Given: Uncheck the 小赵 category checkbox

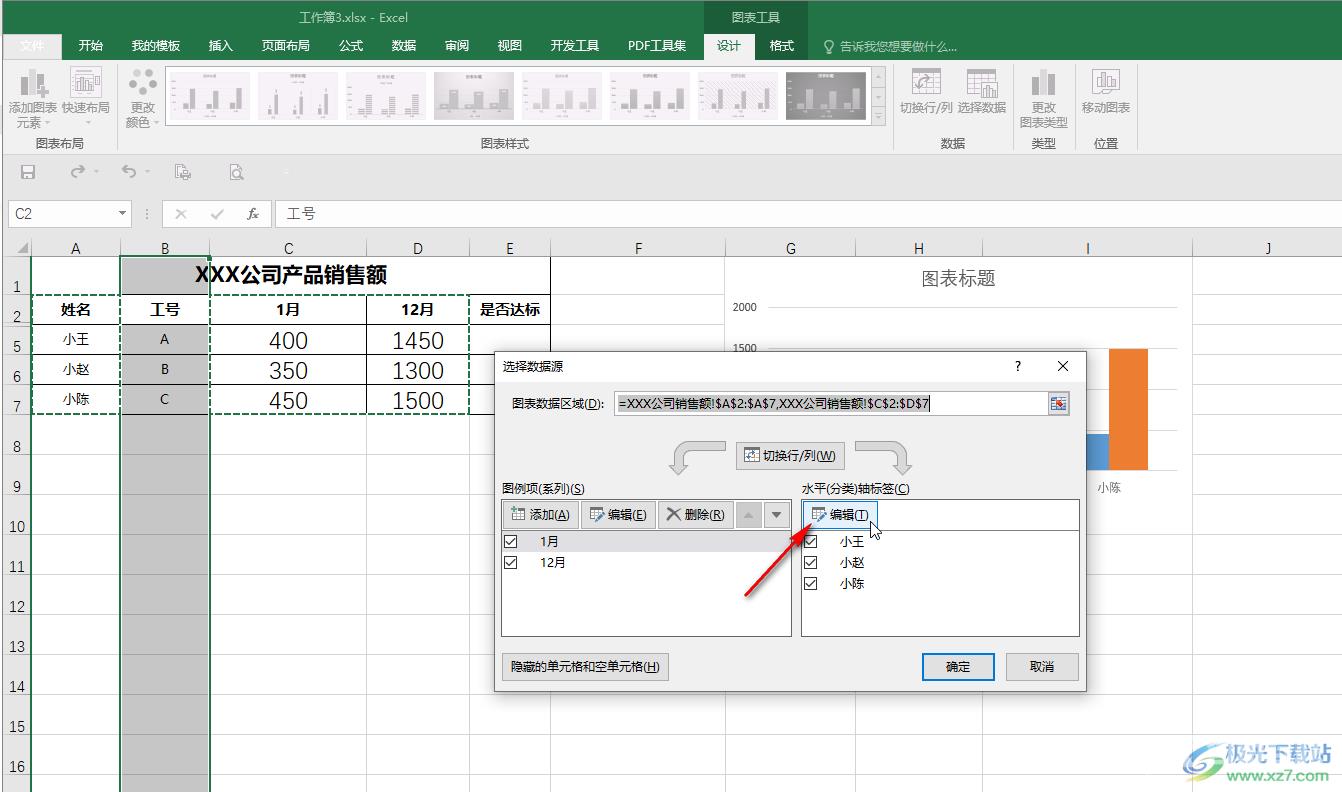Looking at the screenshot, I should (811, 562).
